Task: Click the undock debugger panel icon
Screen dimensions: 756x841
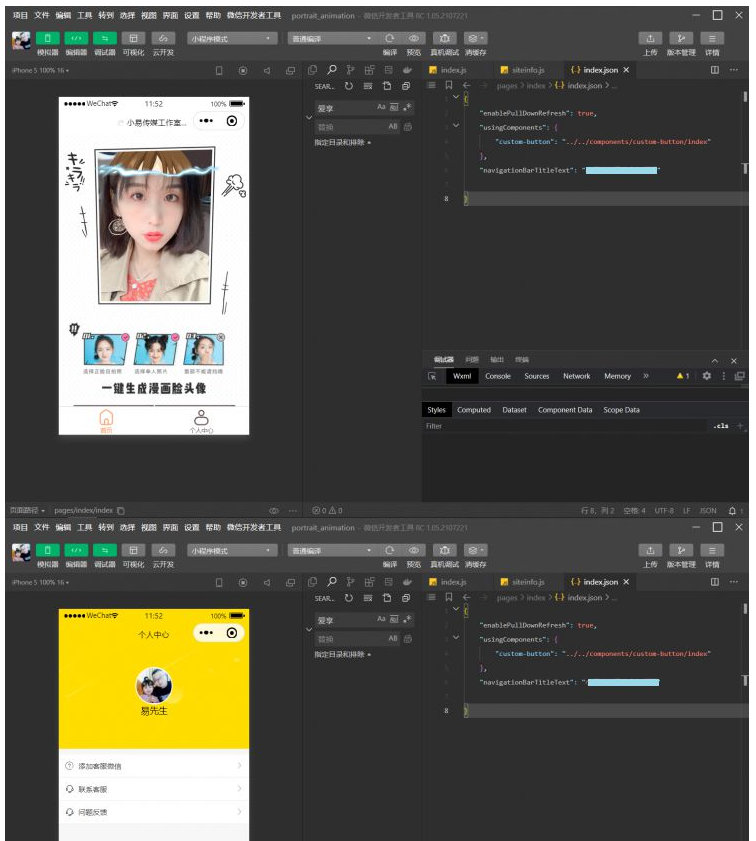Action: [739, 376]
